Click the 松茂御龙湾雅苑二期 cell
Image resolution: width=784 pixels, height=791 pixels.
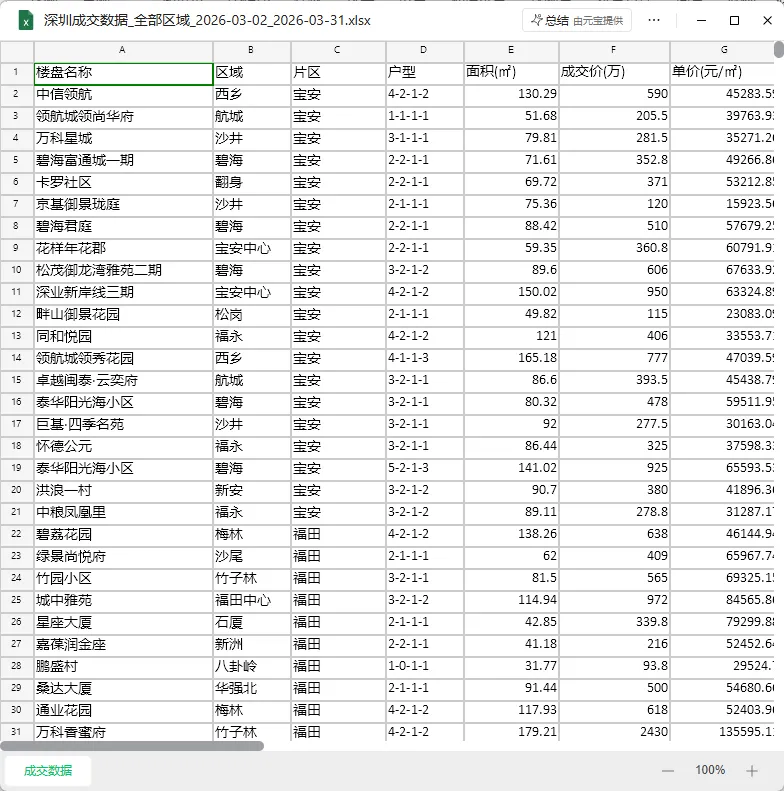point(123,270)
